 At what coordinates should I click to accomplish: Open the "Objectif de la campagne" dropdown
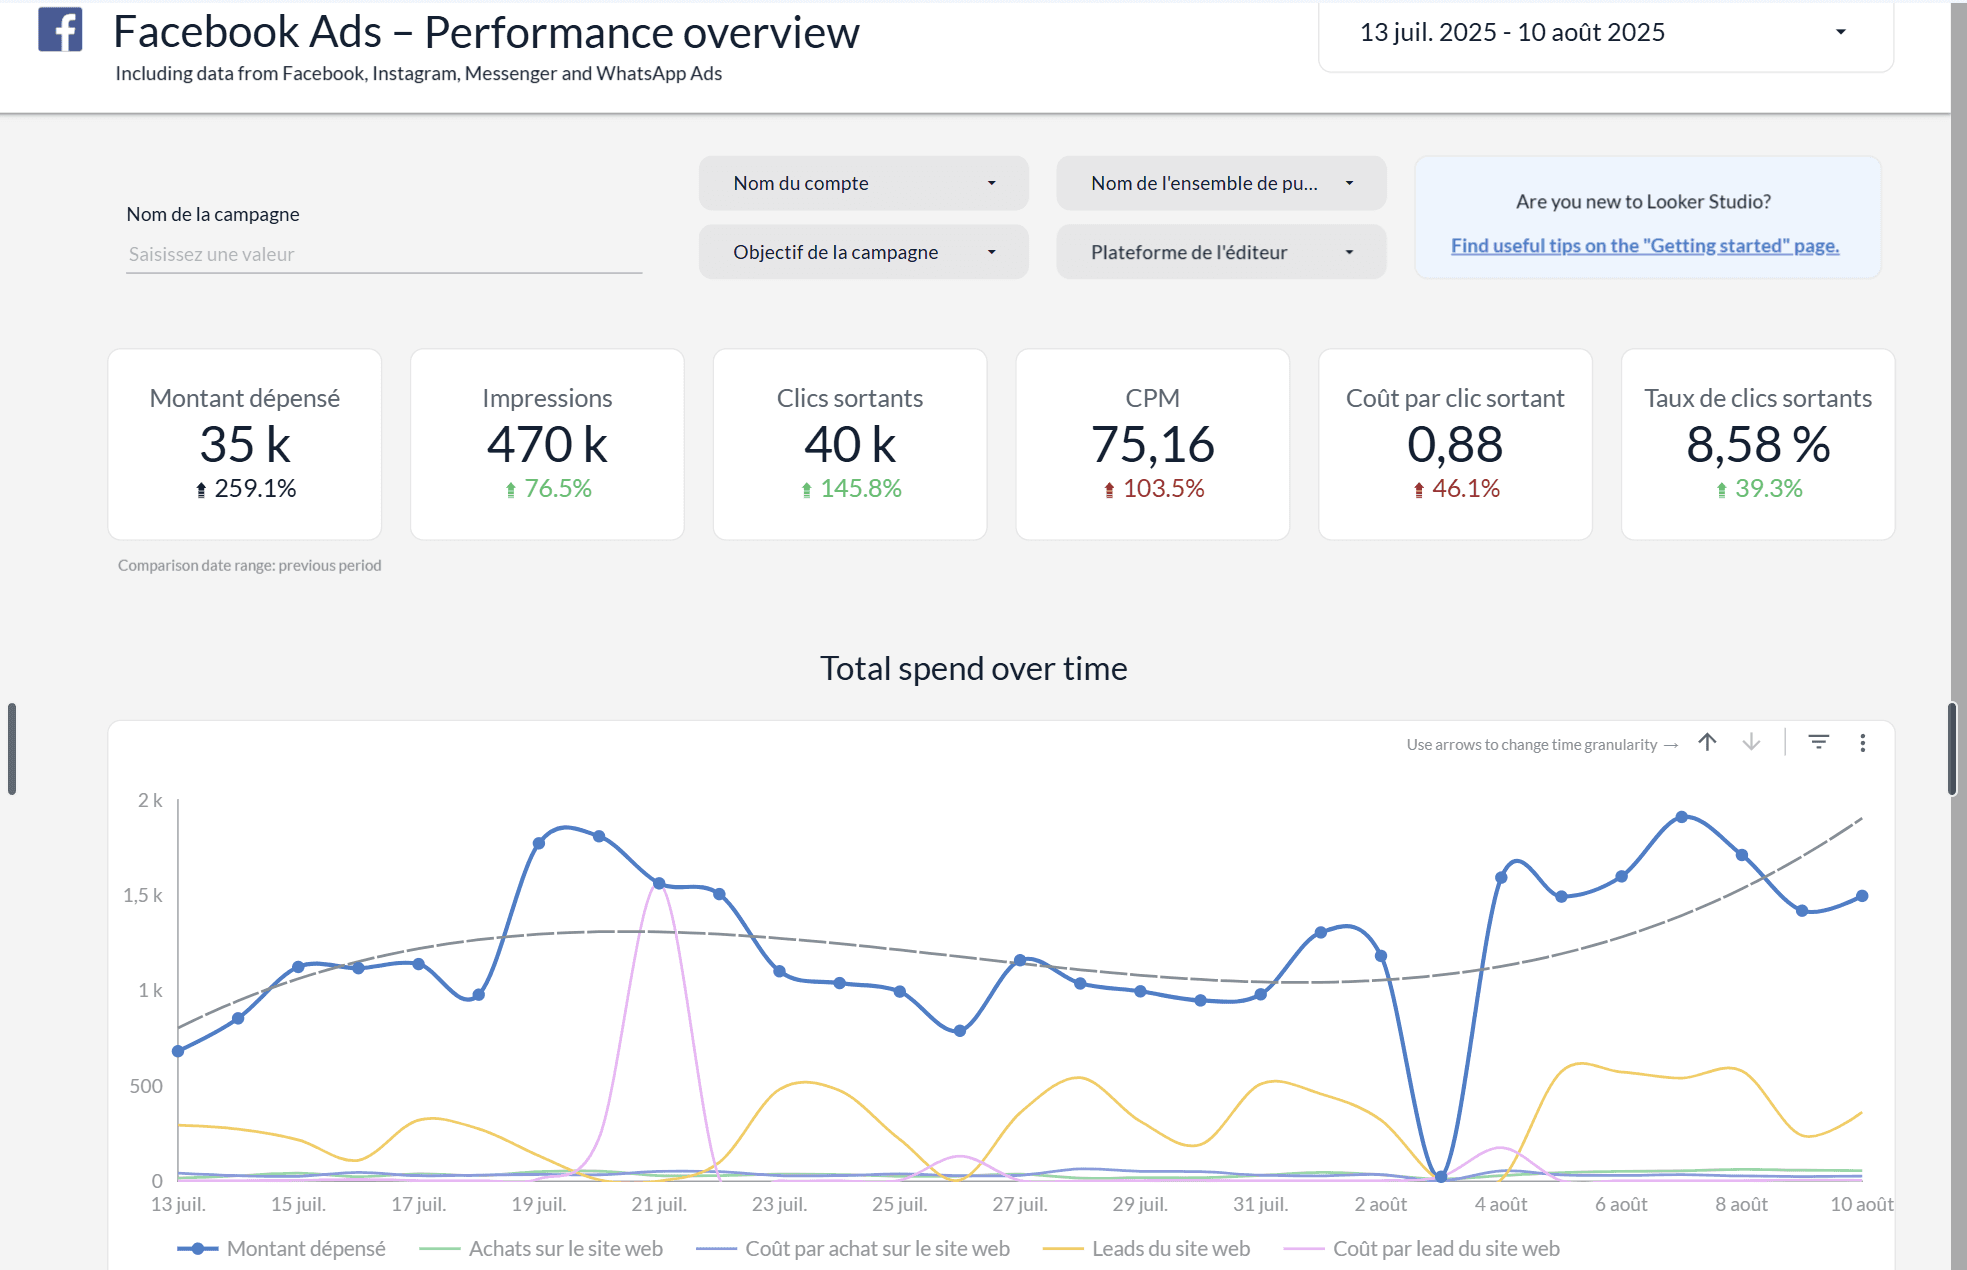tap(862, 252)
